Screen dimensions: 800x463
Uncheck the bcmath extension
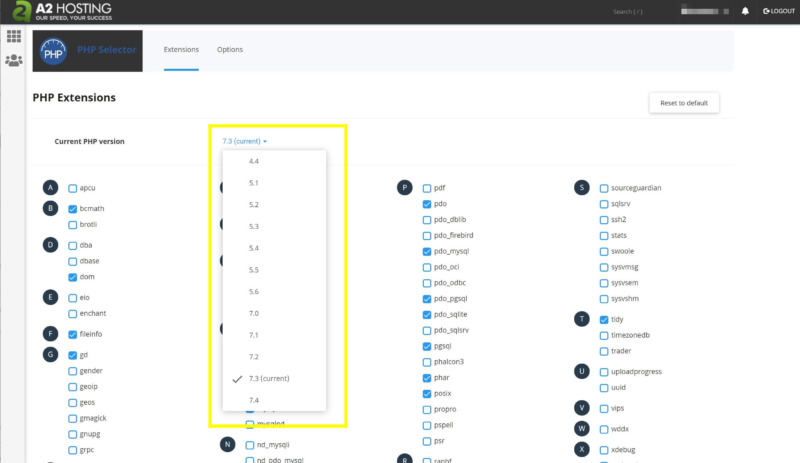point(73,209)
